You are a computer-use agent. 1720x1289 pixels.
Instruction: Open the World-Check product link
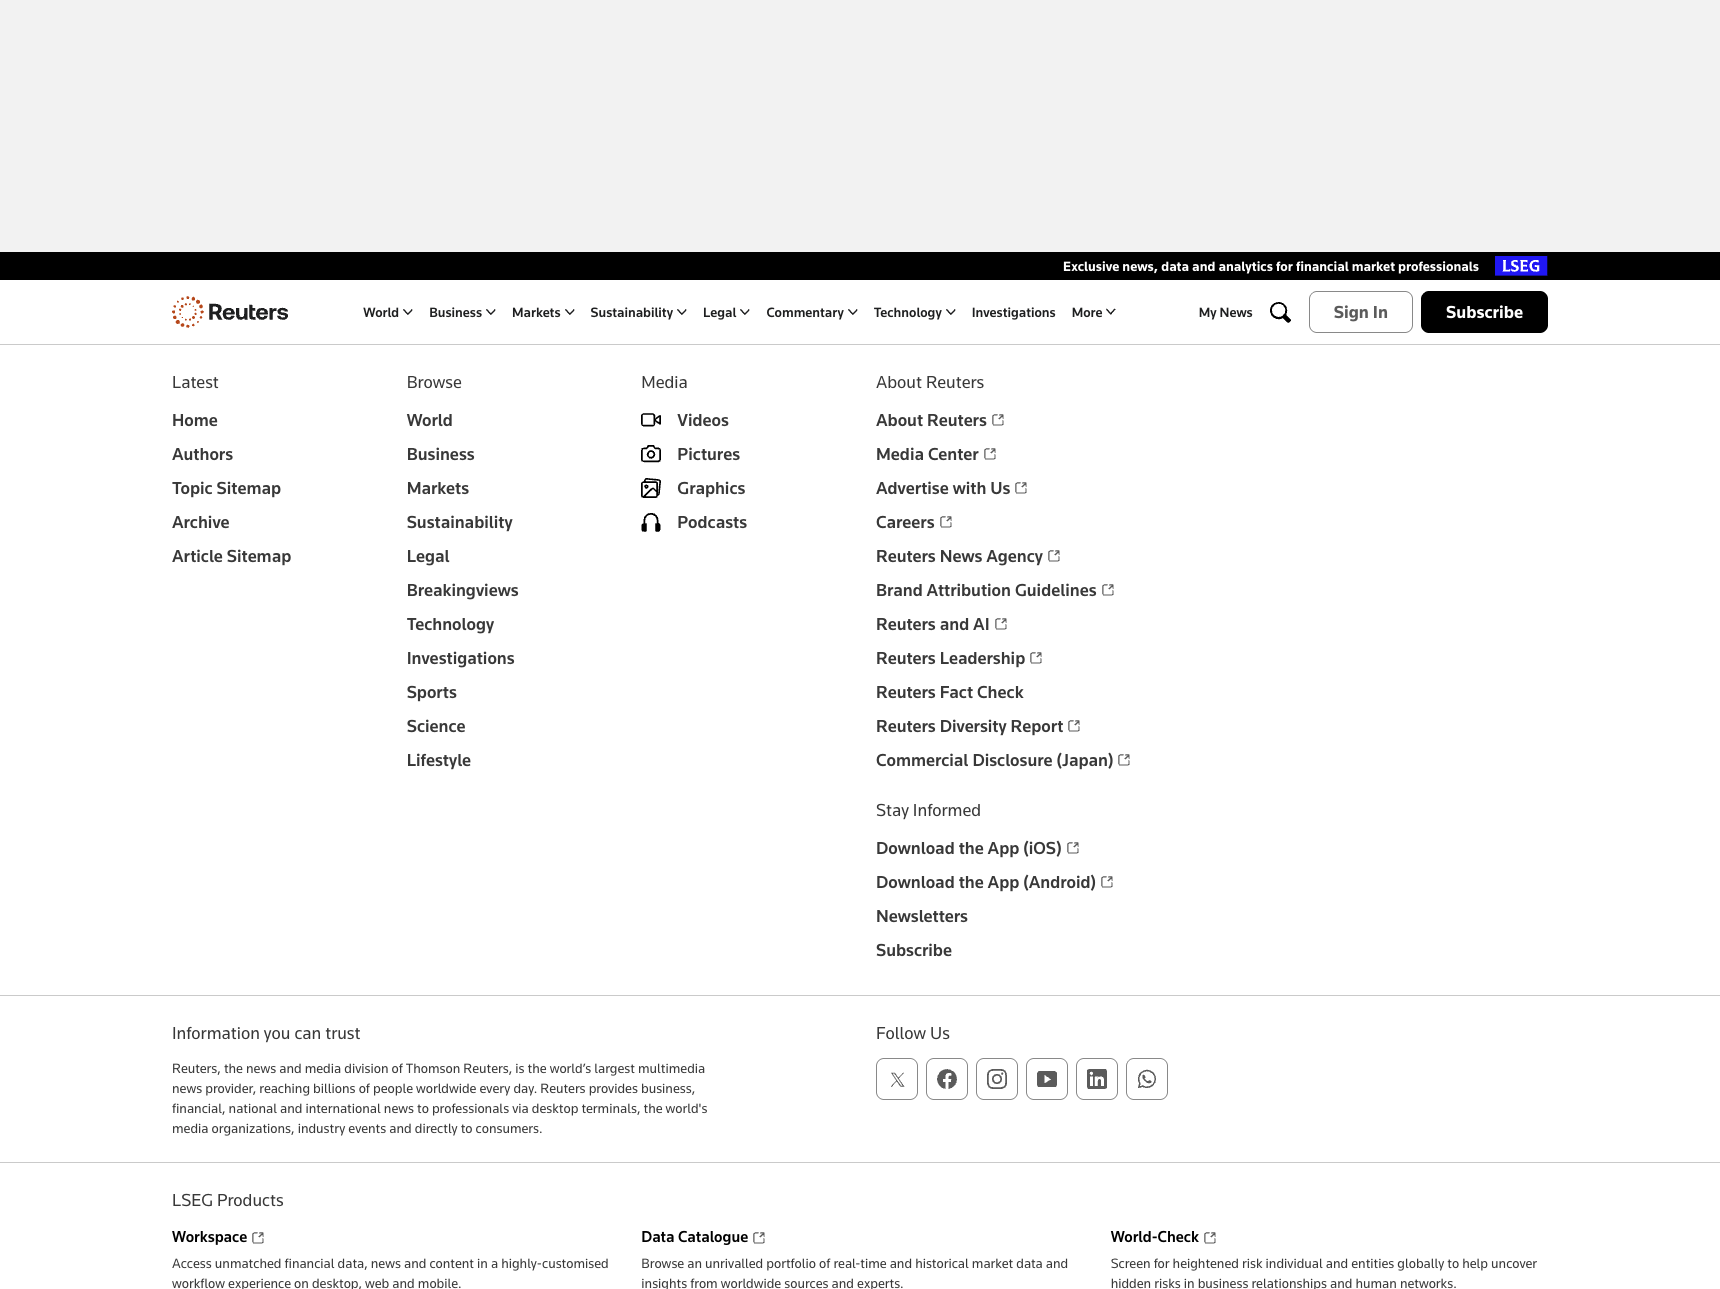point(1154,1237)
